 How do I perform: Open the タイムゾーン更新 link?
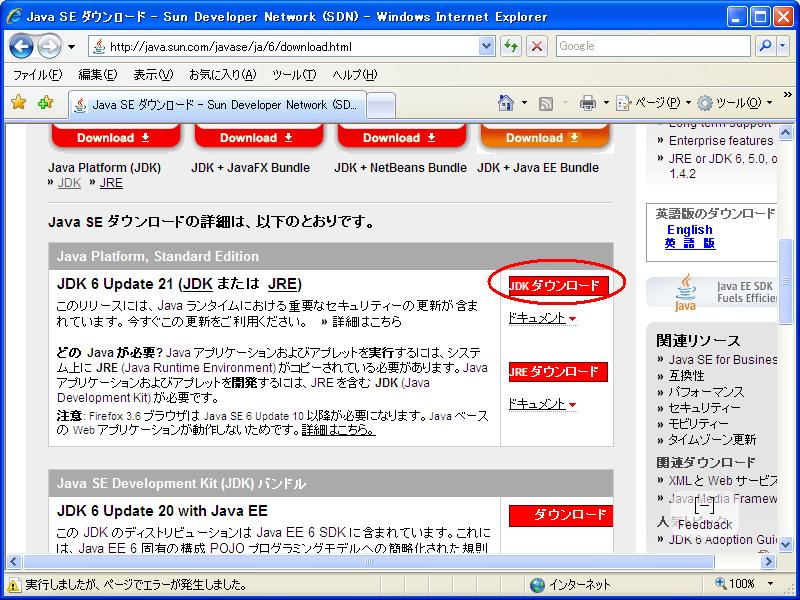[712, 439]
